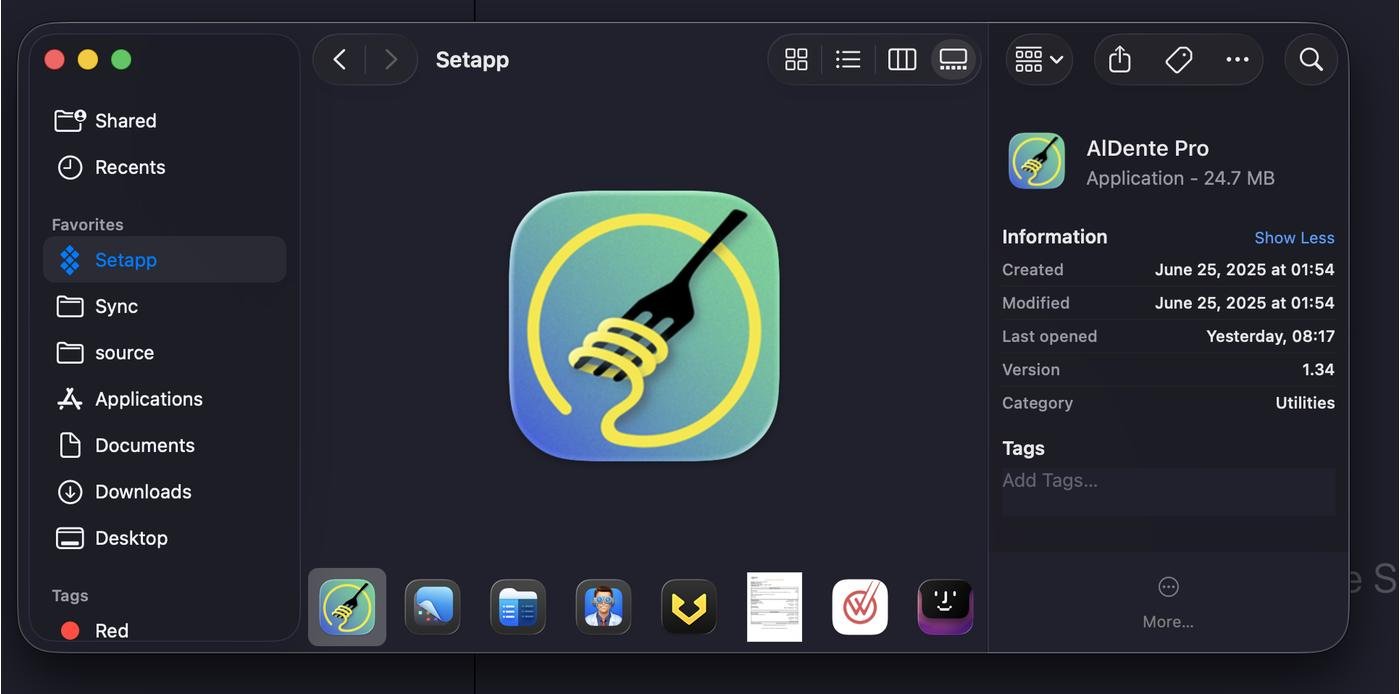Open Desktop in the sidebar
The image size is (1400, 694).
point(165,538)
